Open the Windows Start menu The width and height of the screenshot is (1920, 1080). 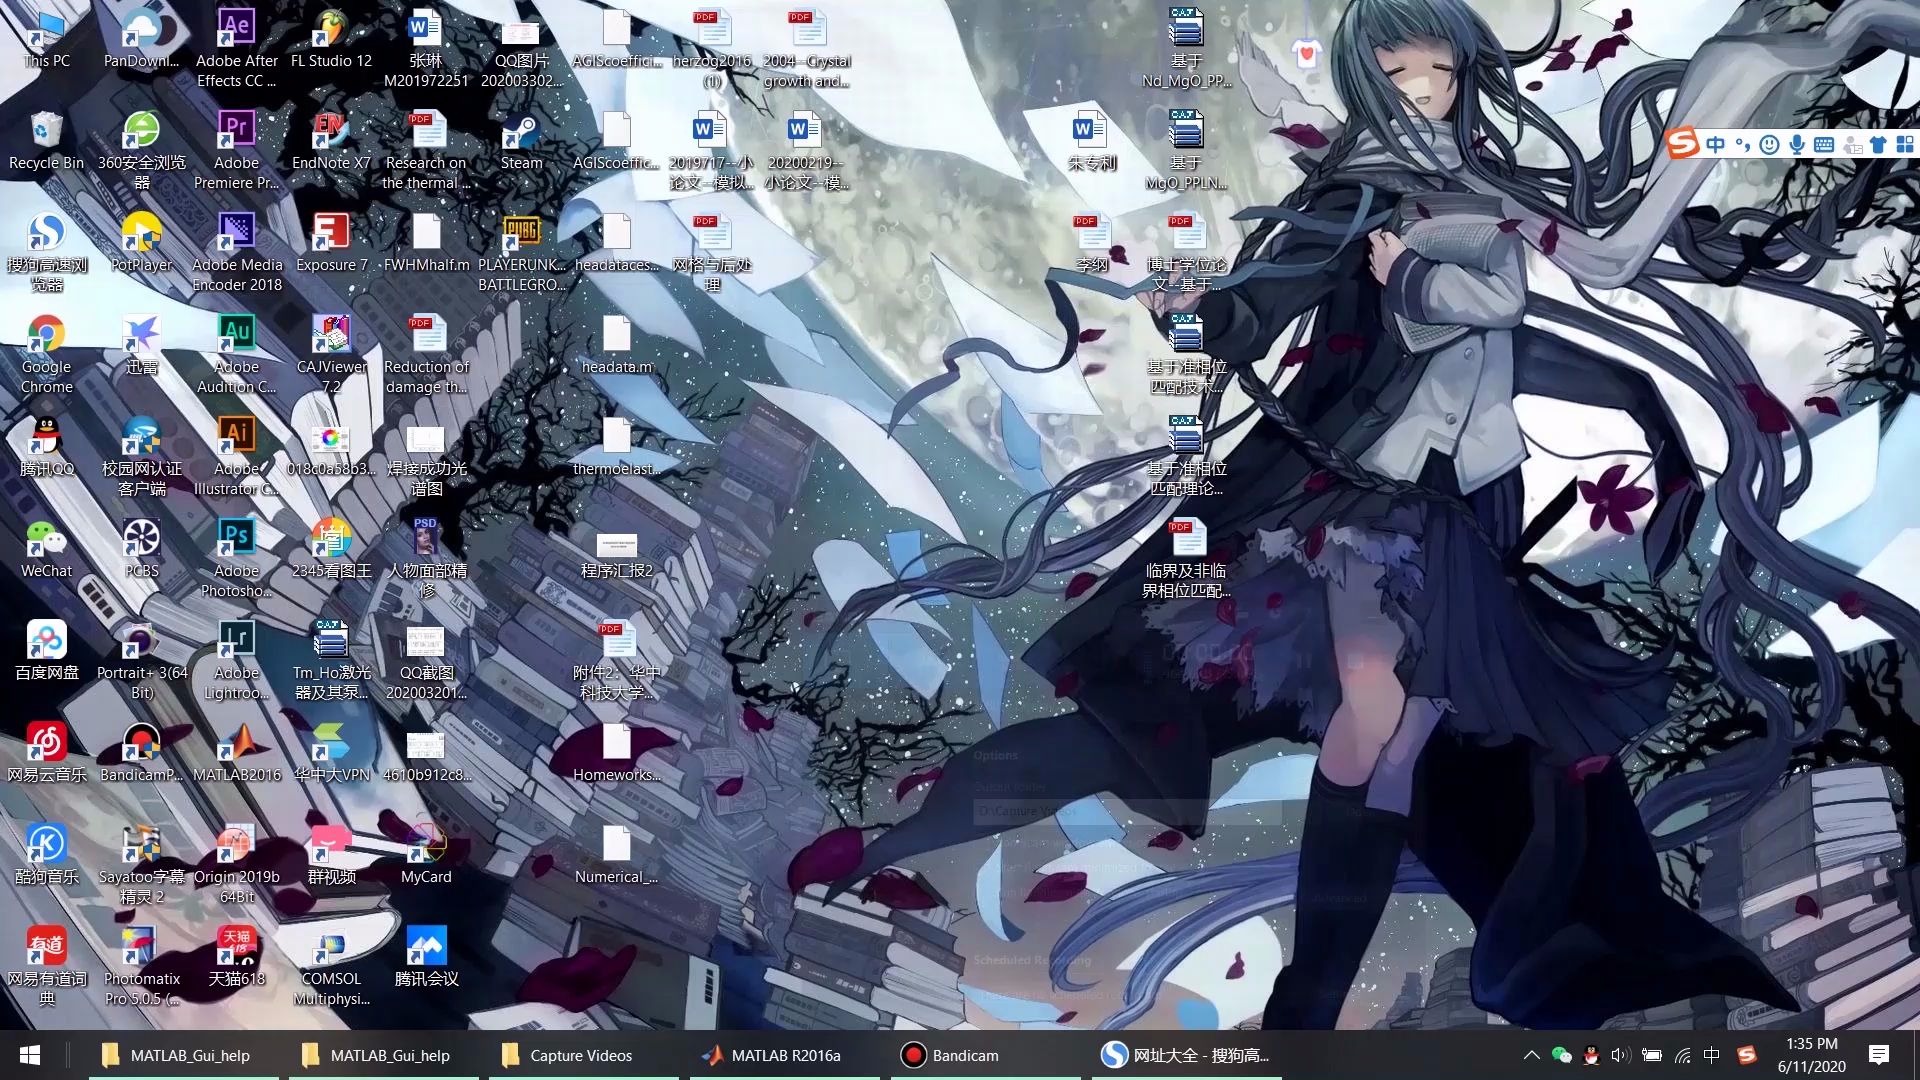pyautogui.click(x=30, y=1055)
